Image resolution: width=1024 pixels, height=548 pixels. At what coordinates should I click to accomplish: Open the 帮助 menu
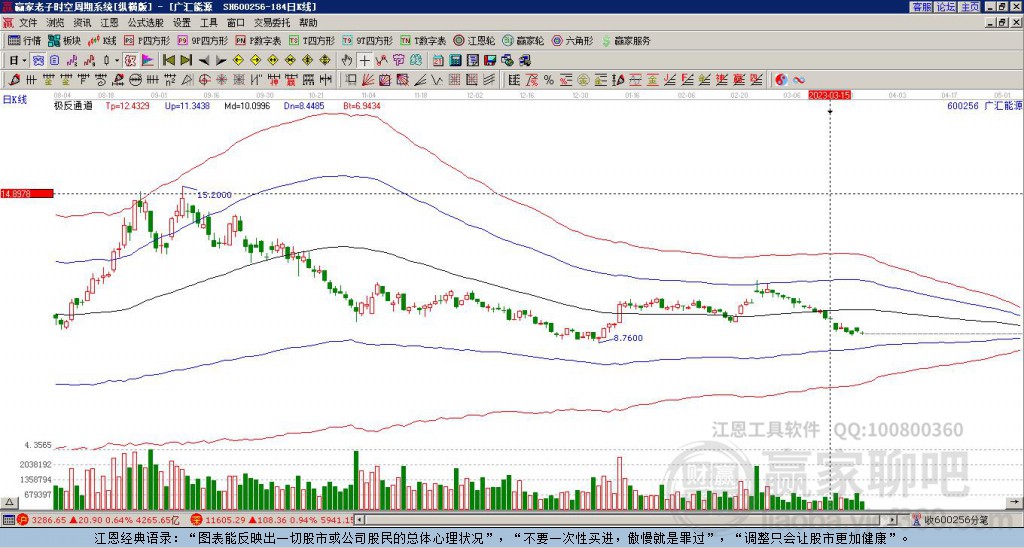tap(308, 23)
